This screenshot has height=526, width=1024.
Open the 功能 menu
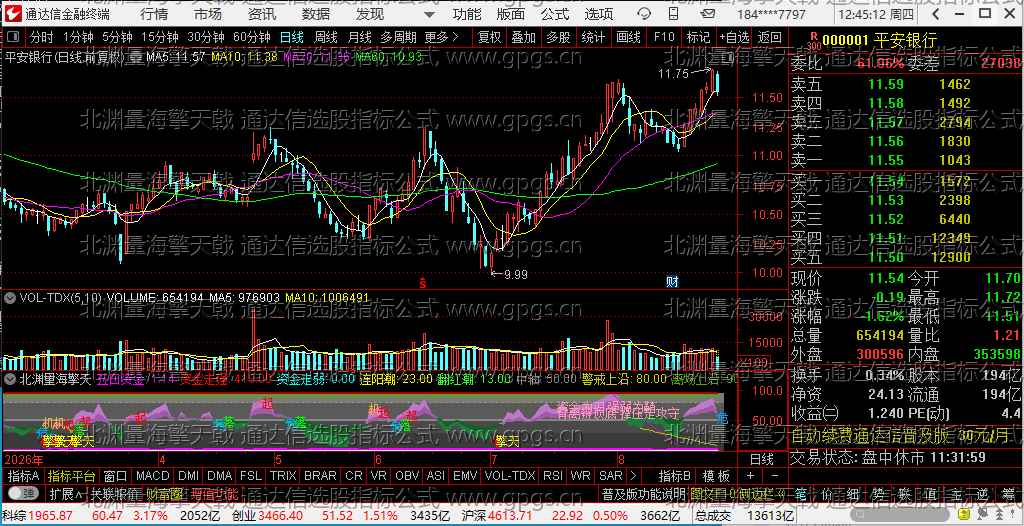pos(467,13)
